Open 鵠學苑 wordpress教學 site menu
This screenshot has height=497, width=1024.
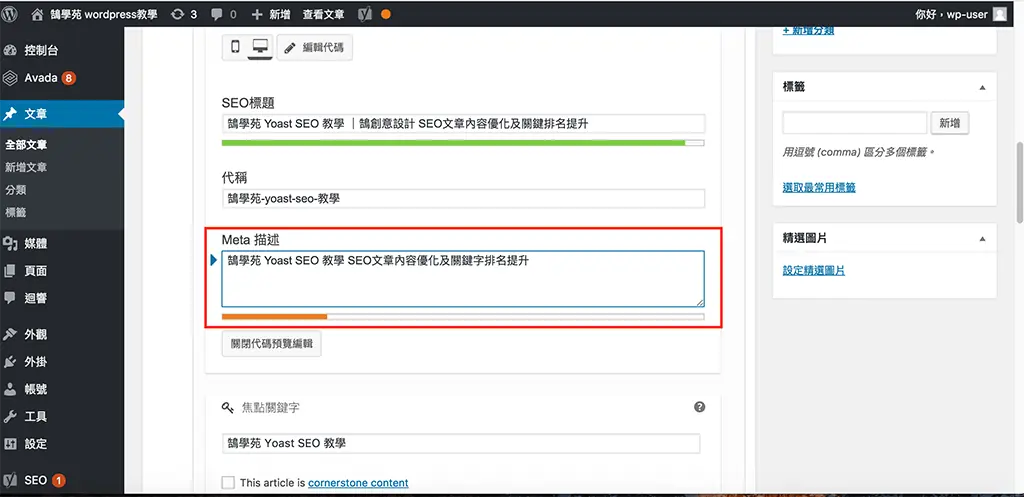click(104, 14)
